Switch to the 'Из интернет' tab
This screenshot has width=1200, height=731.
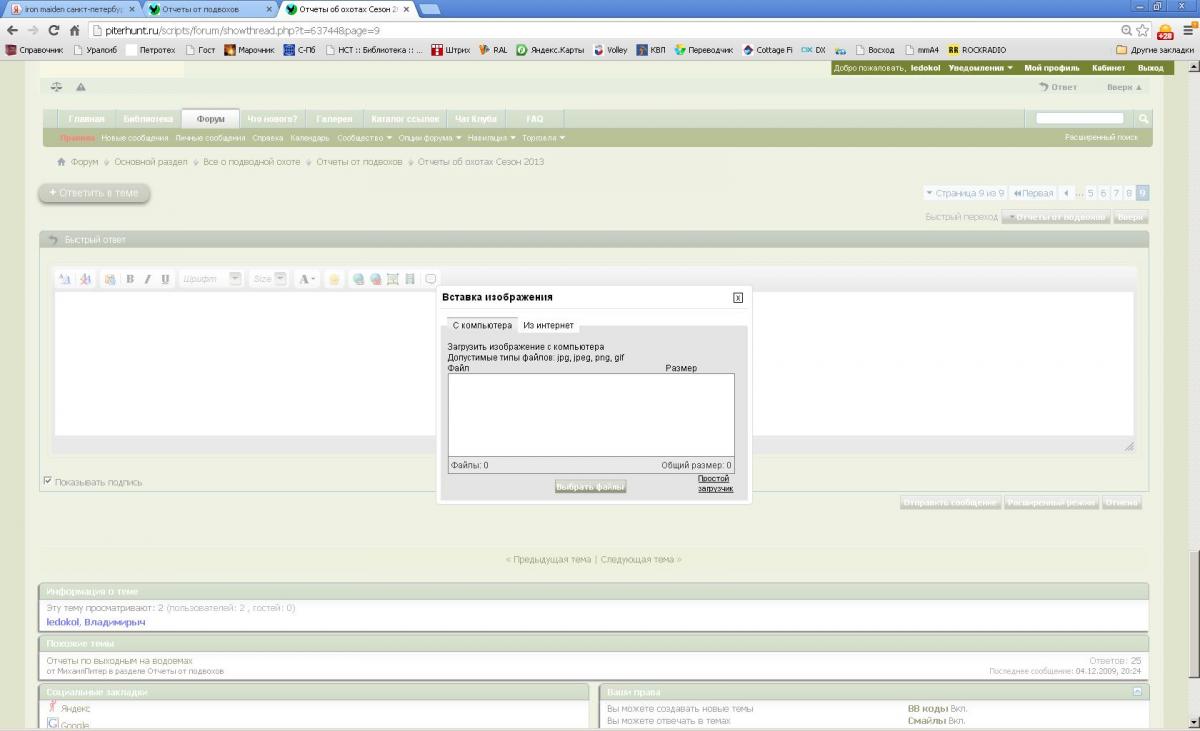pos(548,325)
